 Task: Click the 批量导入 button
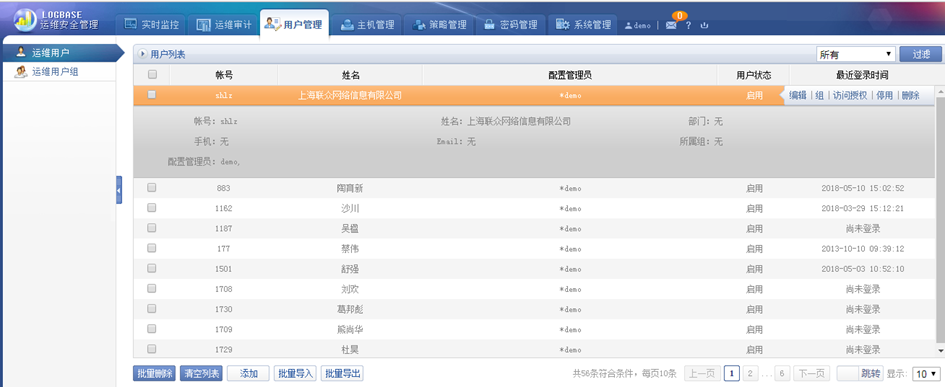click(295, 374)
